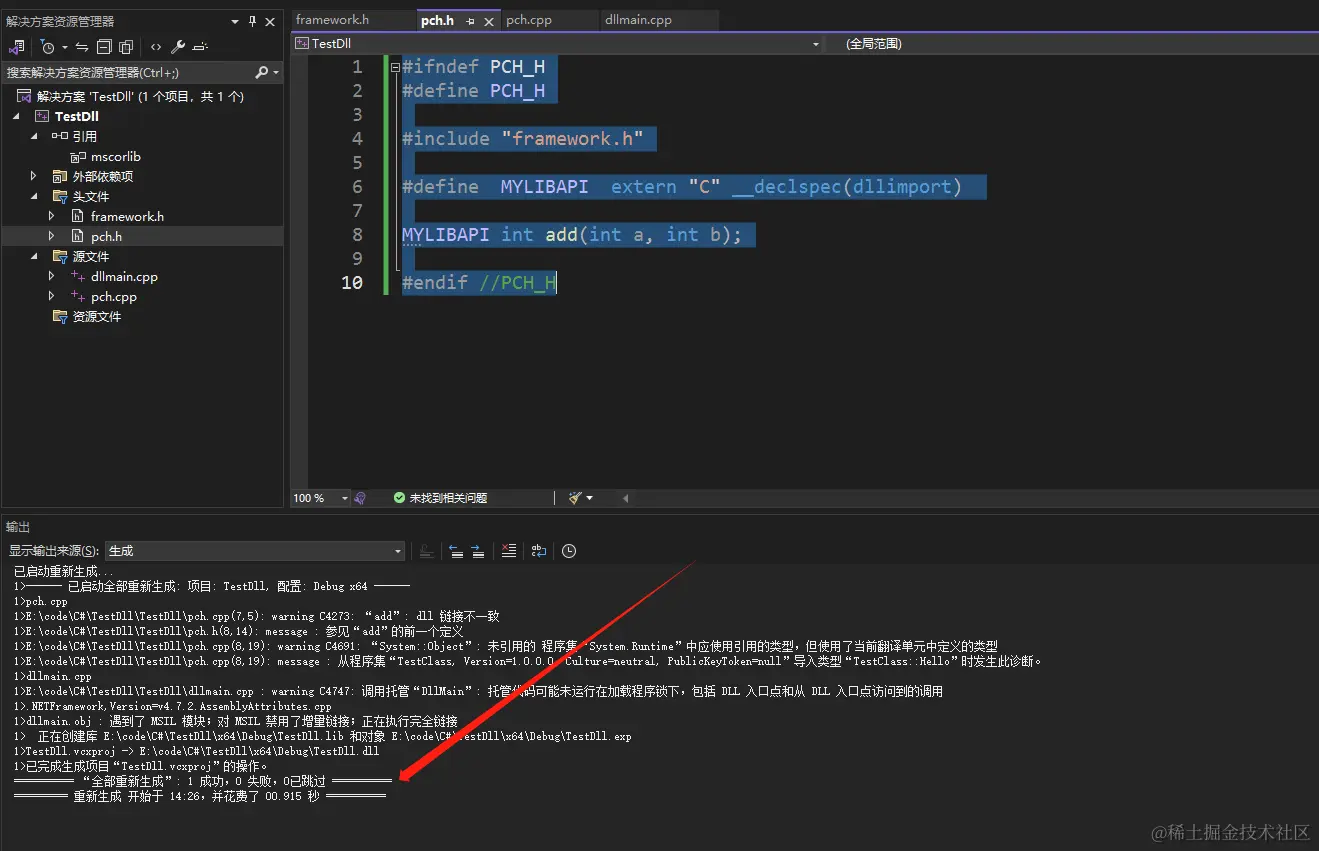Click the 头文件 folder icon
The image size is (1319, 851).
point(60,196)
